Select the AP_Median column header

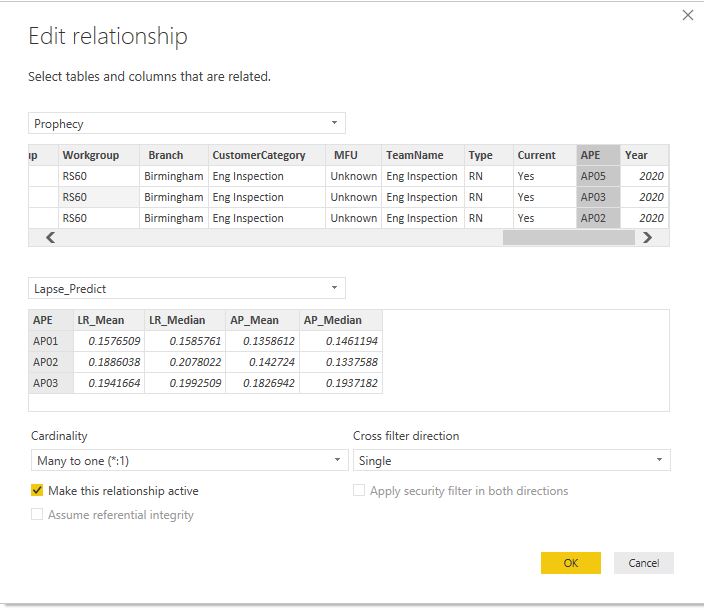point(341,320)
